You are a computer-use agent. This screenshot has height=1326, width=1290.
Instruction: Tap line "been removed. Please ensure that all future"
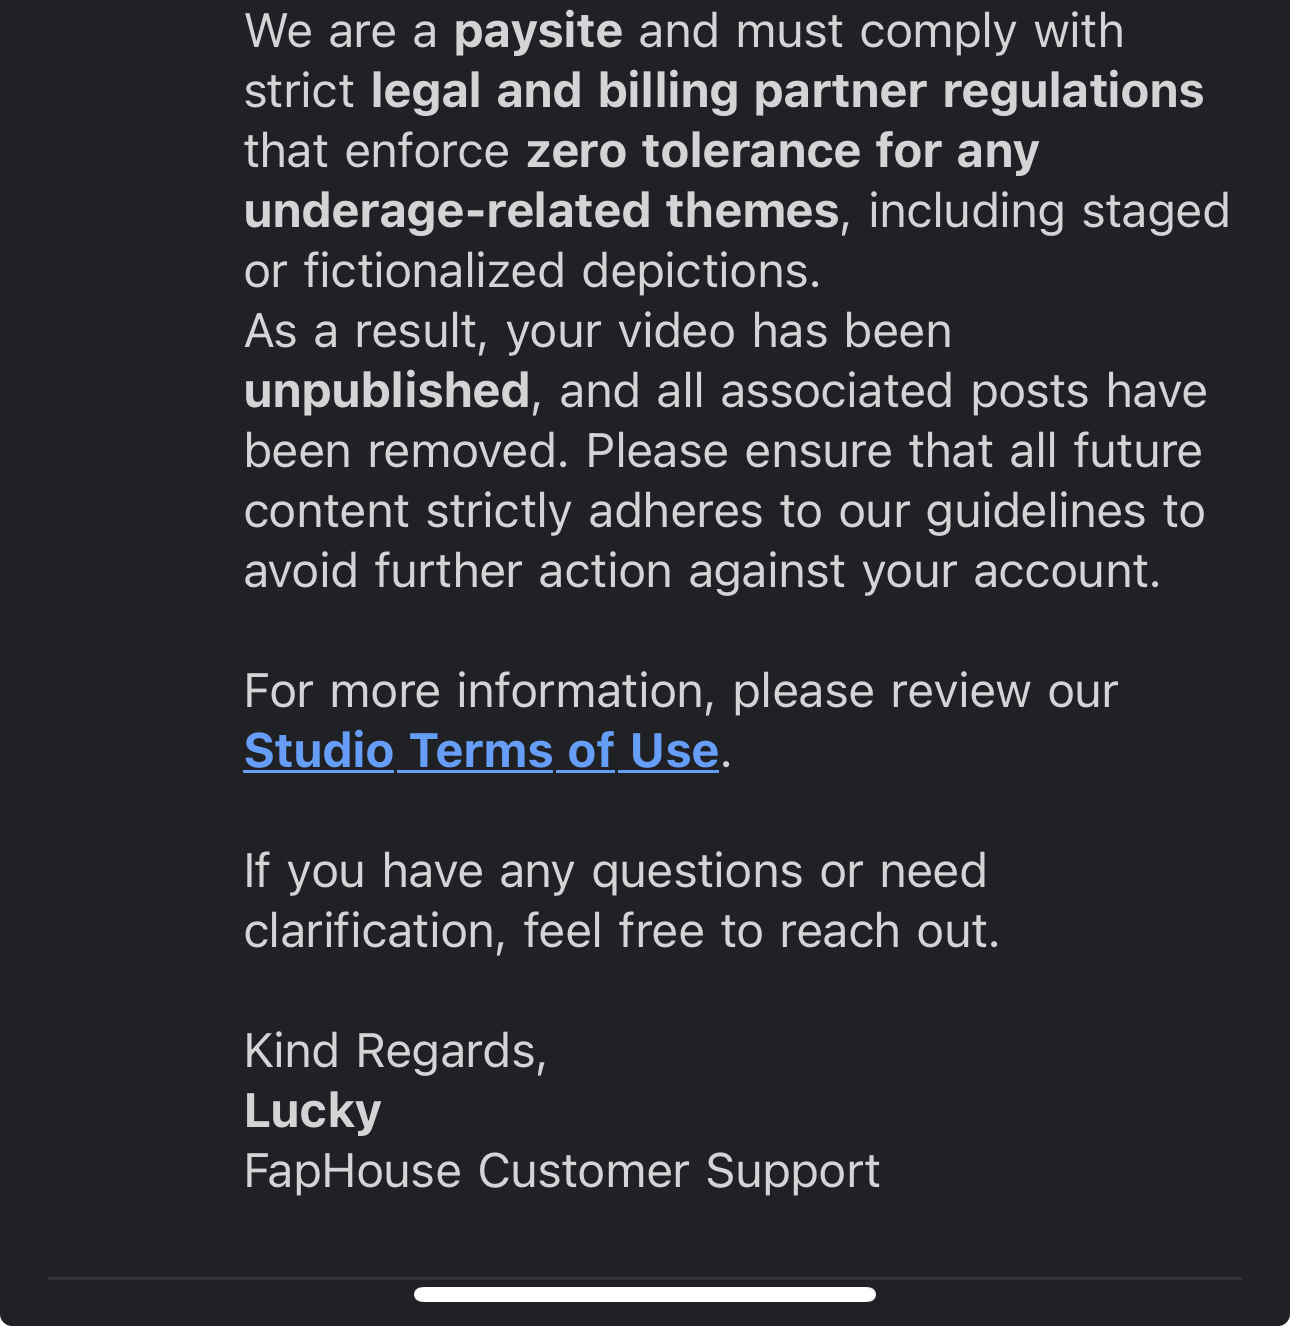coord(723,451)
